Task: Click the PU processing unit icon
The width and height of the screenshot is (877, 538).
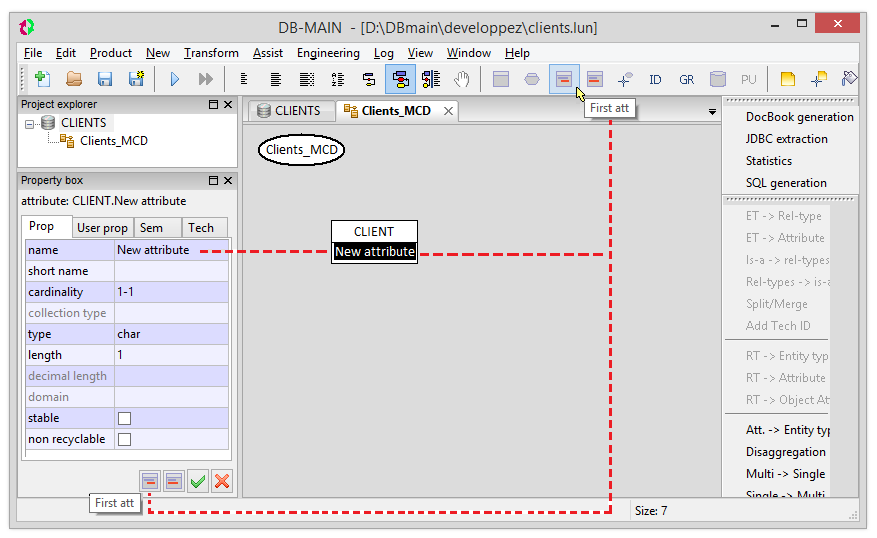Action: point(748,79)
